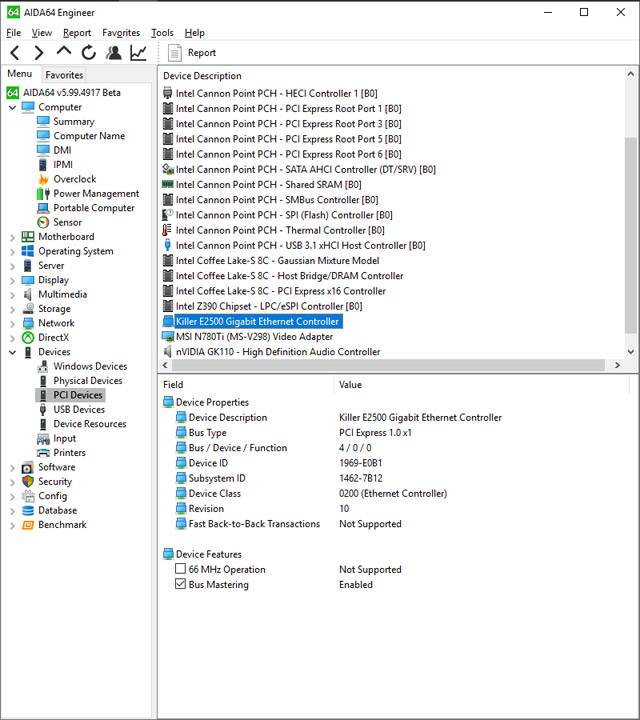Image resolution: width=640 pixels, height=720 pixels.
Task: Select the Overclock flame icon
Action: [x=43, y=179]
